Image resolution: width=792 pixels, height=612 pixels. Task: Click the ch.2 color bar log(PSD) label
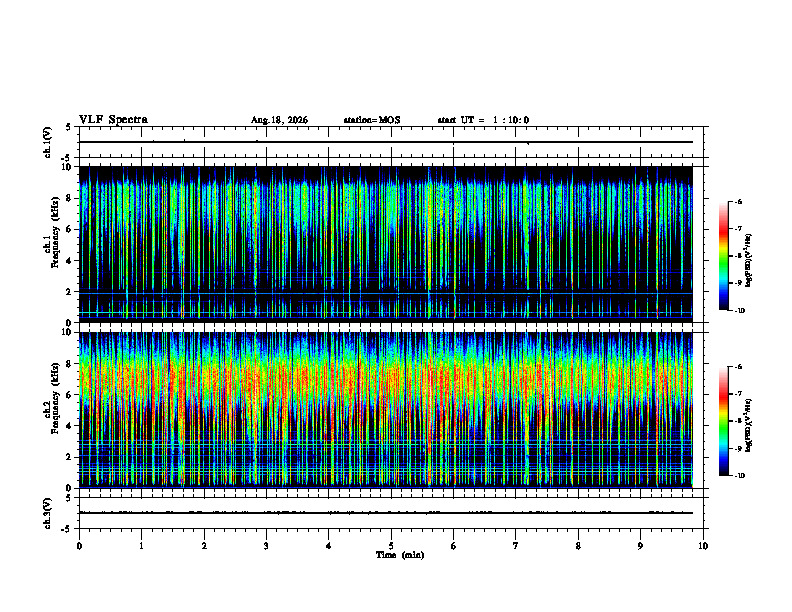749,425
